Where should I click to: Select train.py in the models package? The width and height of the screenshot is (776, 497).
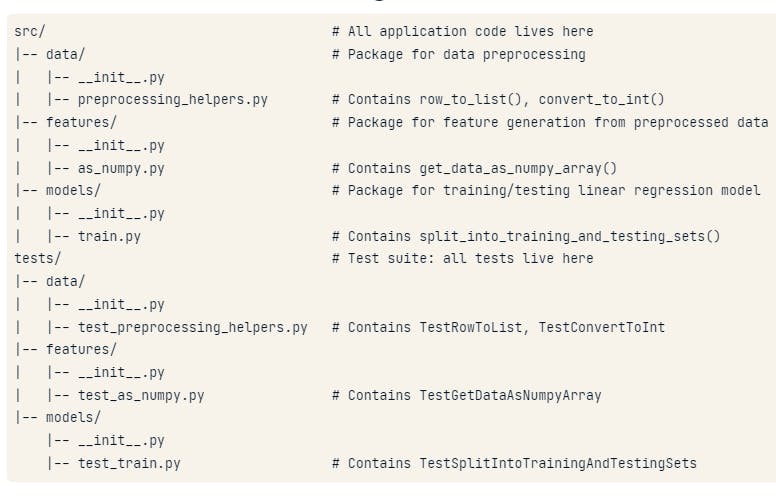coord(109,236)
